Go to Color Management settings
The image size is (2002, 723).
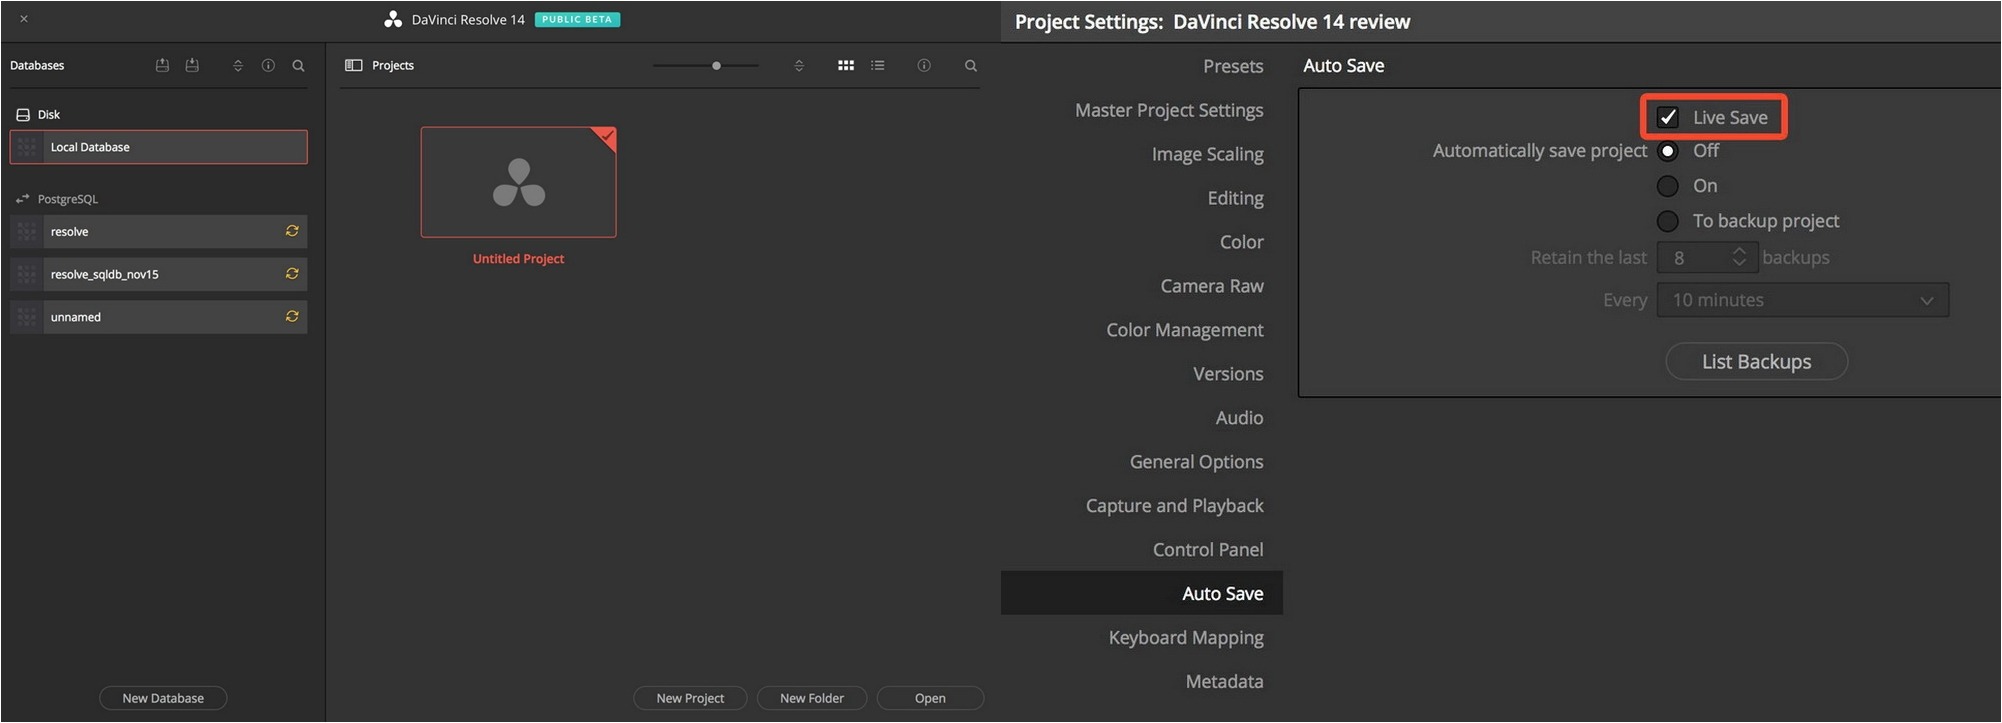pos(1185,330)
